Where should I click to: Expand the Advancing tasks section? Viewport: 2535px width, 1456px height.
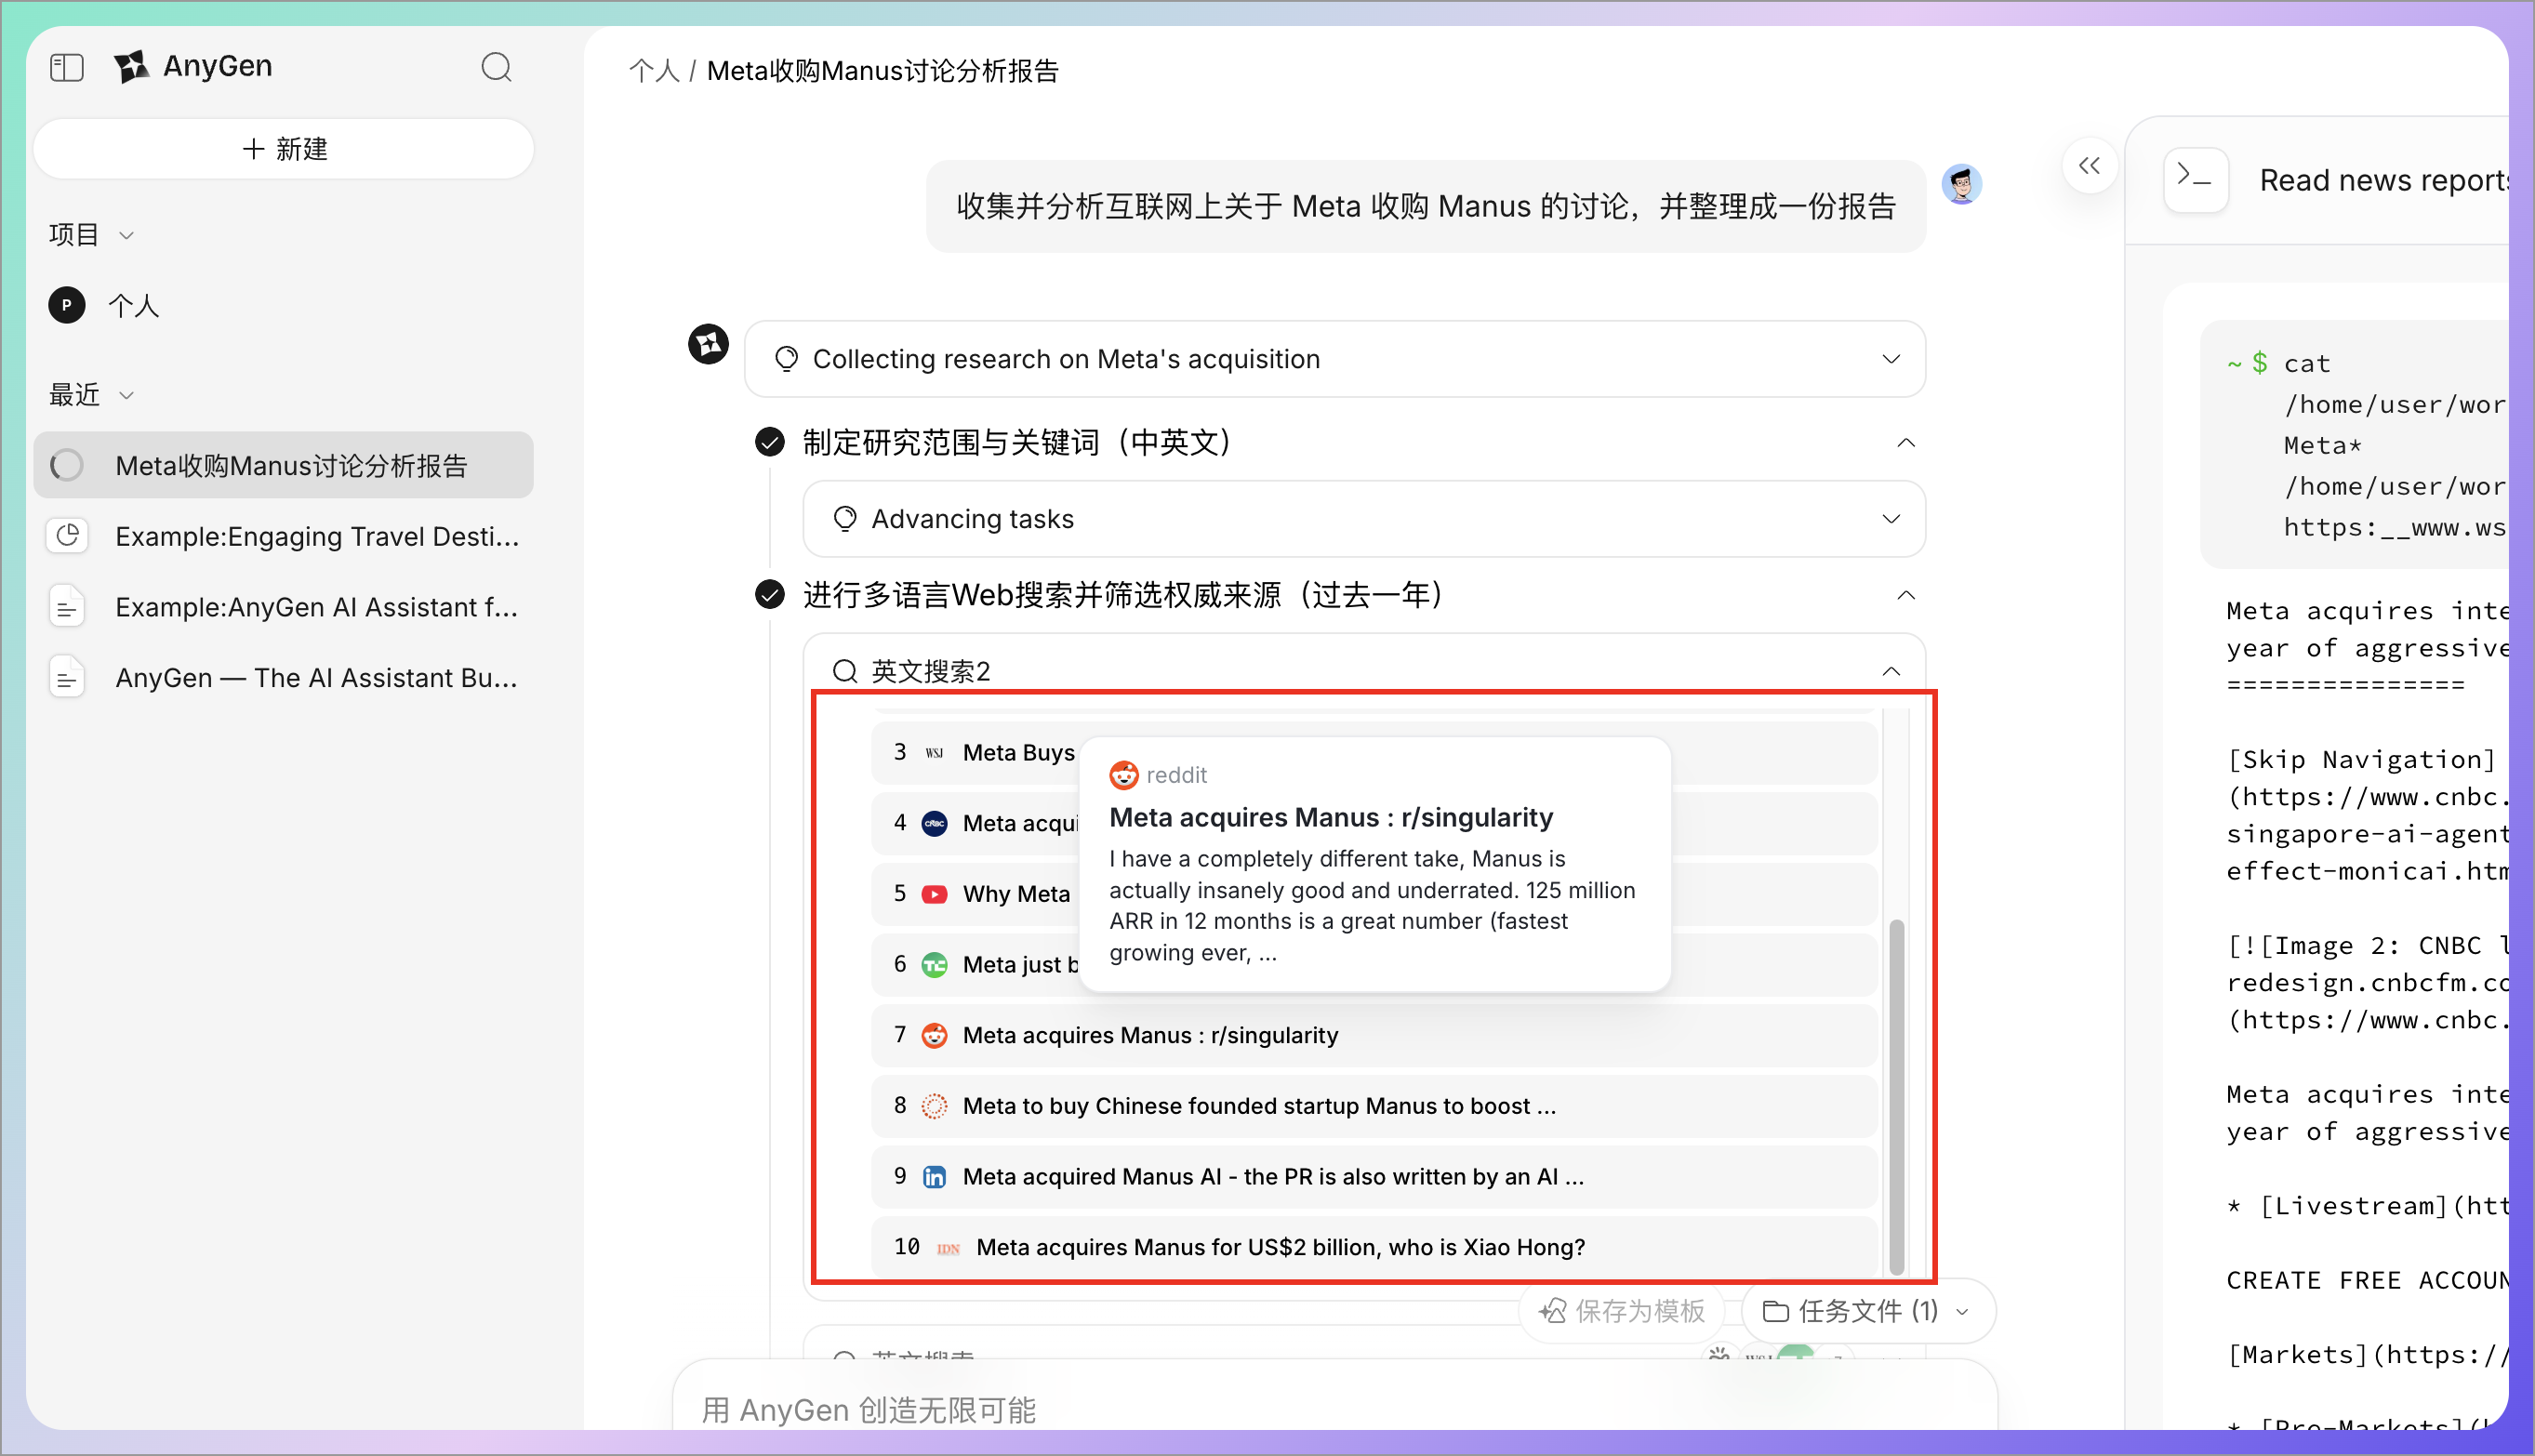pos(1890,519)
